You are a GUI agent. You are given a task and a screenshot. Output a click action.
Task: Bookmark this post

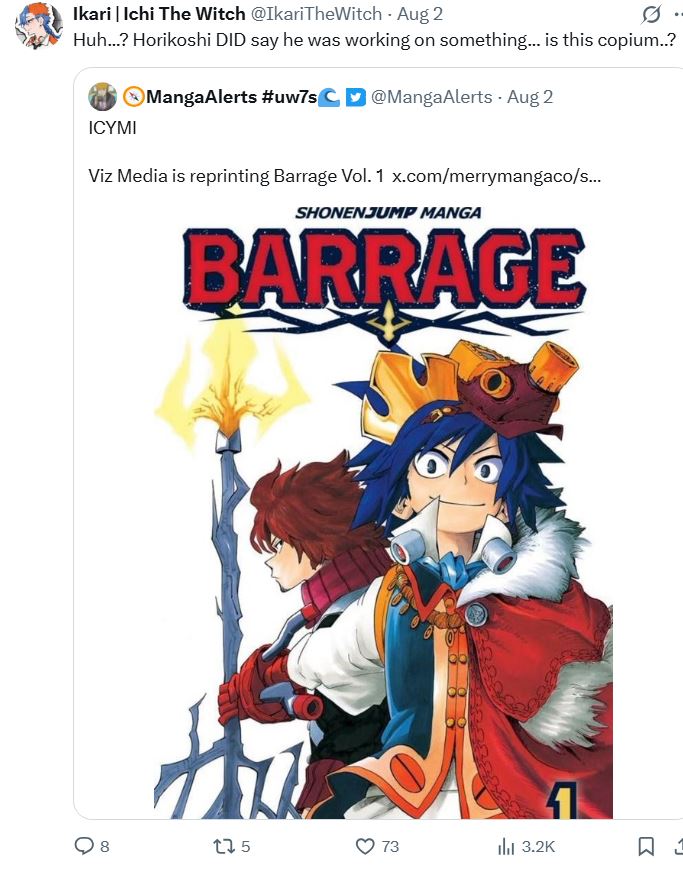(x=646, y=846)
